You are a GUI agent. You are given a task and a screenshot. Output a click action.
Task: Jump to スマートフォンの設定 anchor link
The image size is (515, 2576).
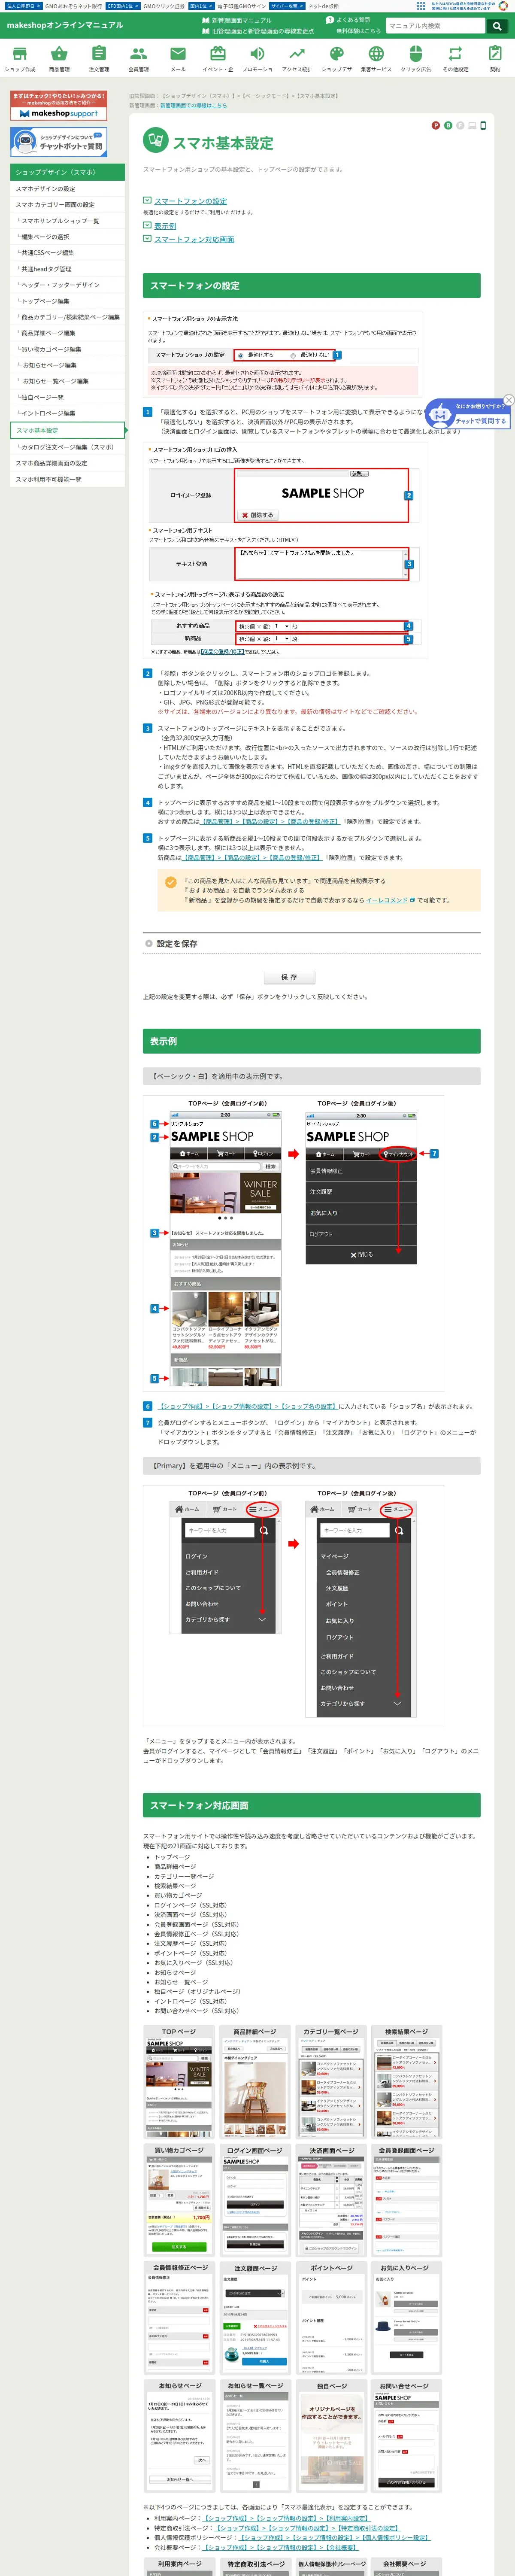[x=190, y=201]
